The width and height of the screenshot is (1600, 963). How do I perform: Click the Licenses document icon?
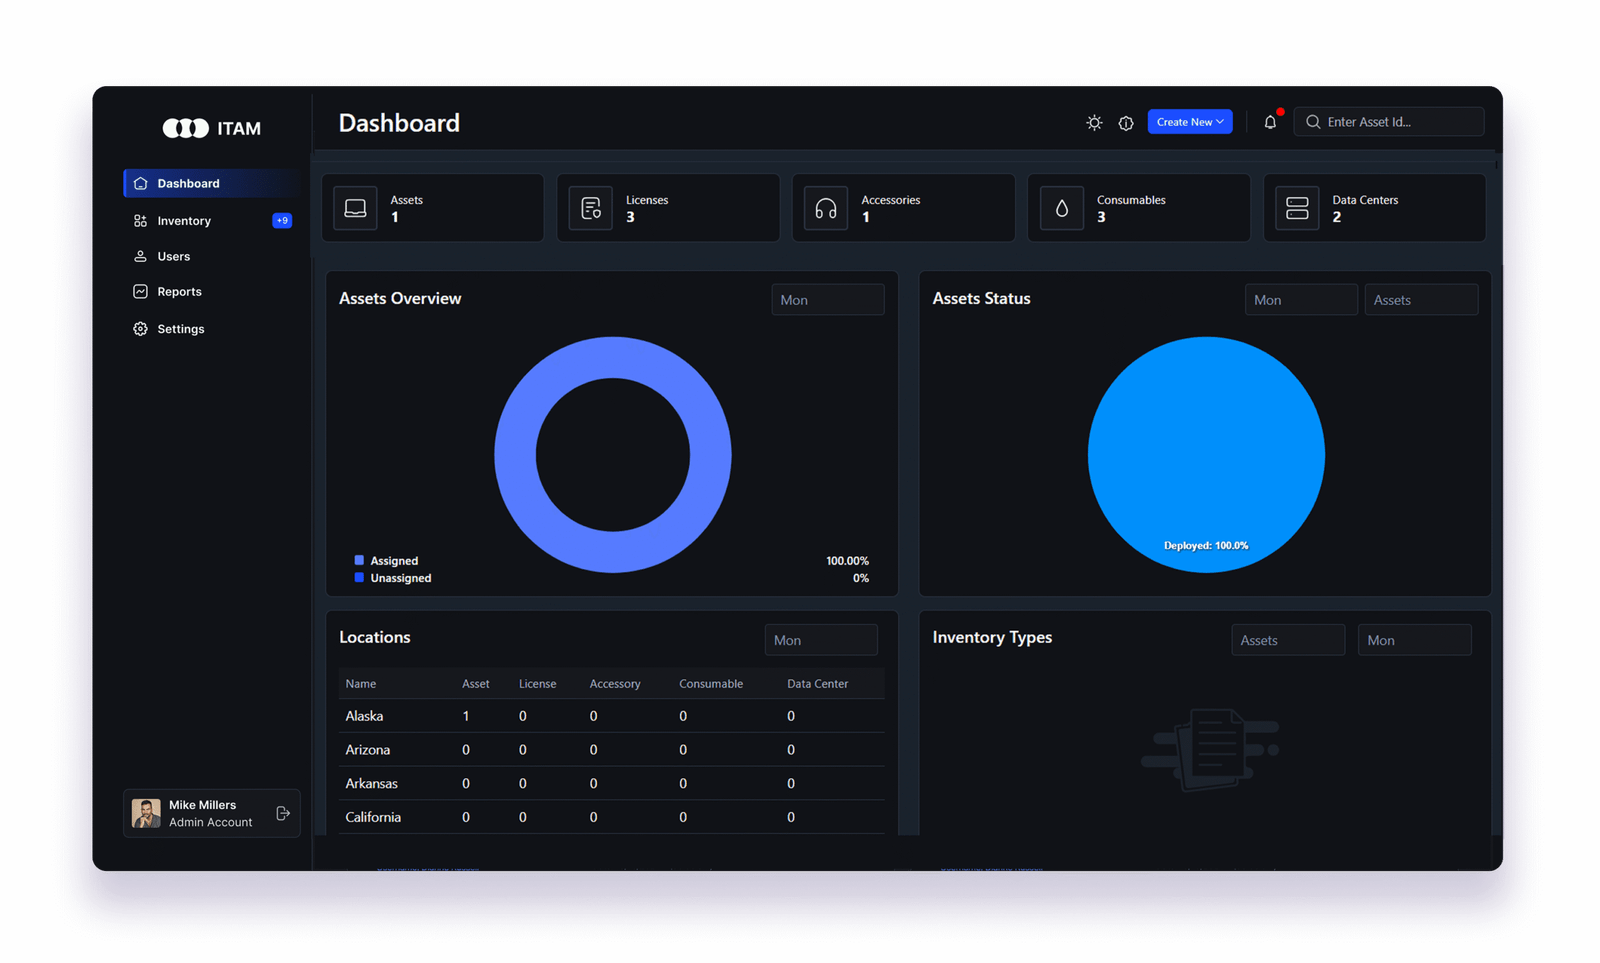click(591, 208)
